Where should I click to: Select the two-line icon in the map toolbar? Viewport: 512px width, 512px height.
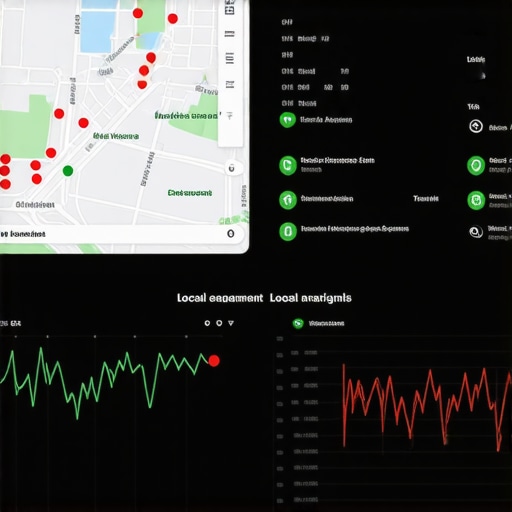click(x=230, y=34)
